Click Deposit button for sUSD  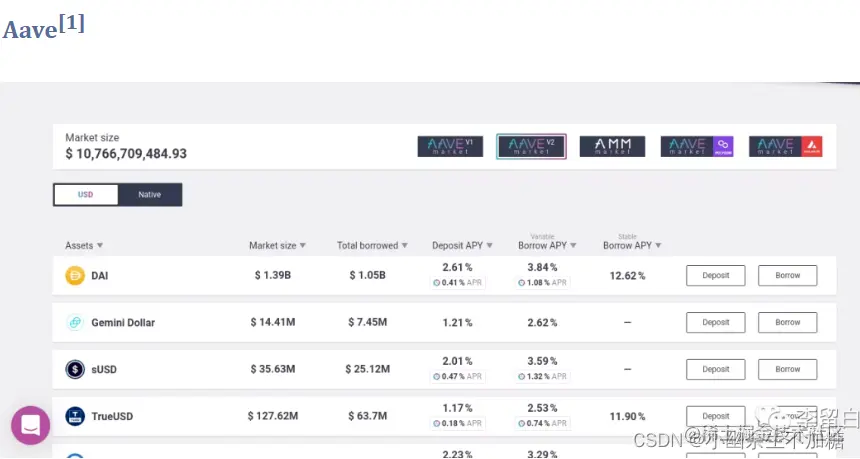(716, 370)
